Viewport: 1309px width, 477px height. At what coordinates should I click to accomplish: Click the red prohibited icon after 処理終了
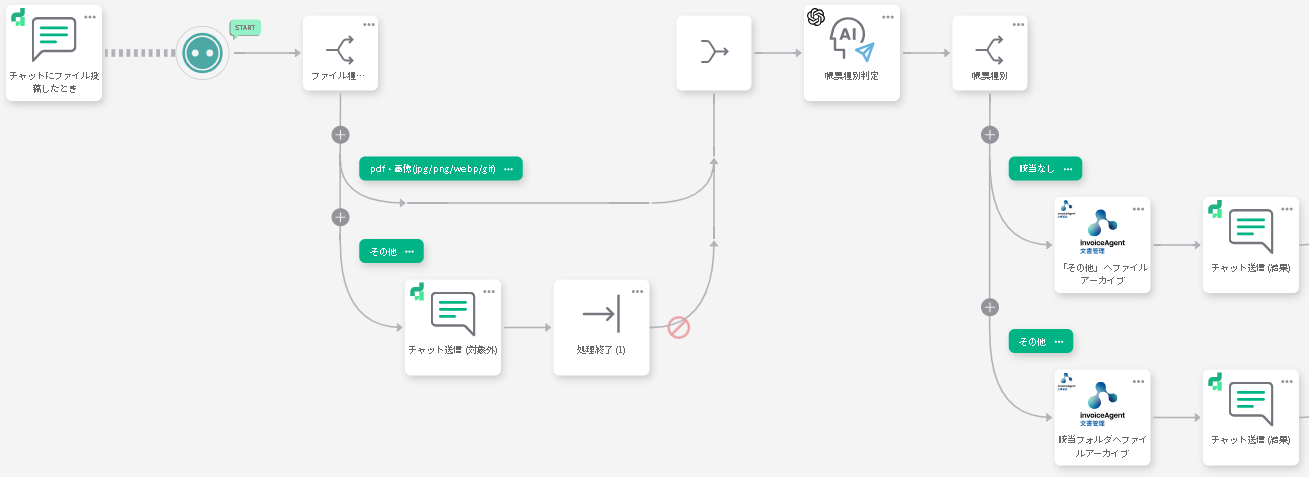click(679, 327)
